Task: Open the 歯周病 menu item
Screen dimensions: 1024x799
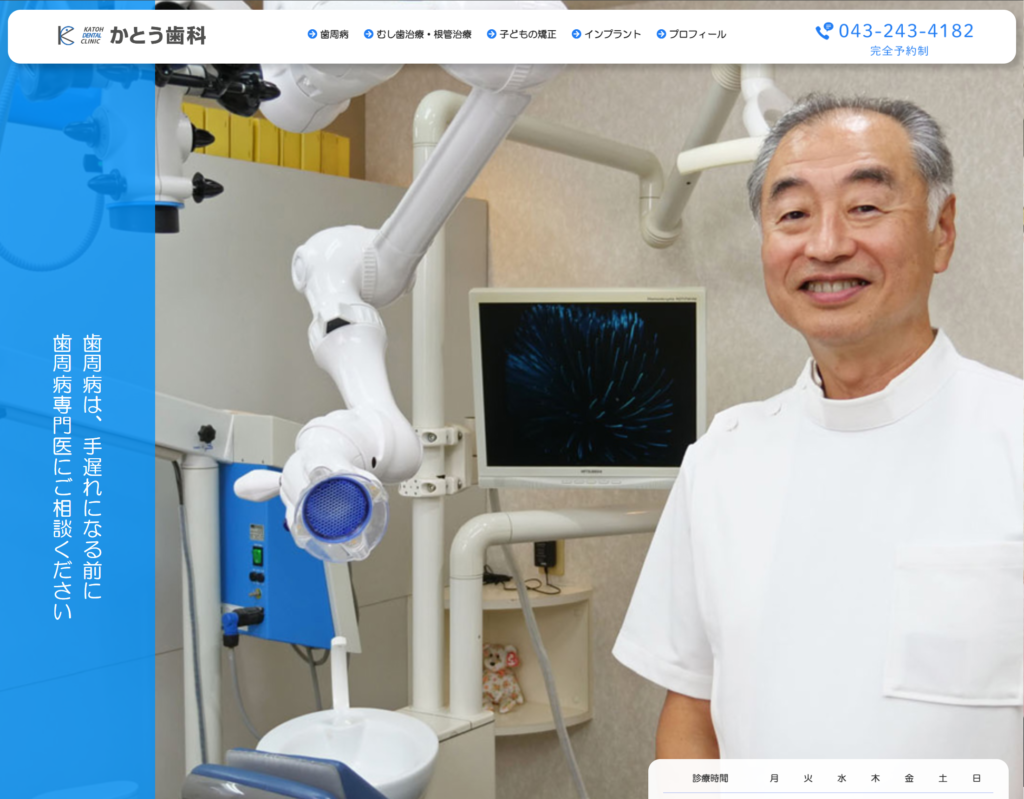Action: point(334,34)
